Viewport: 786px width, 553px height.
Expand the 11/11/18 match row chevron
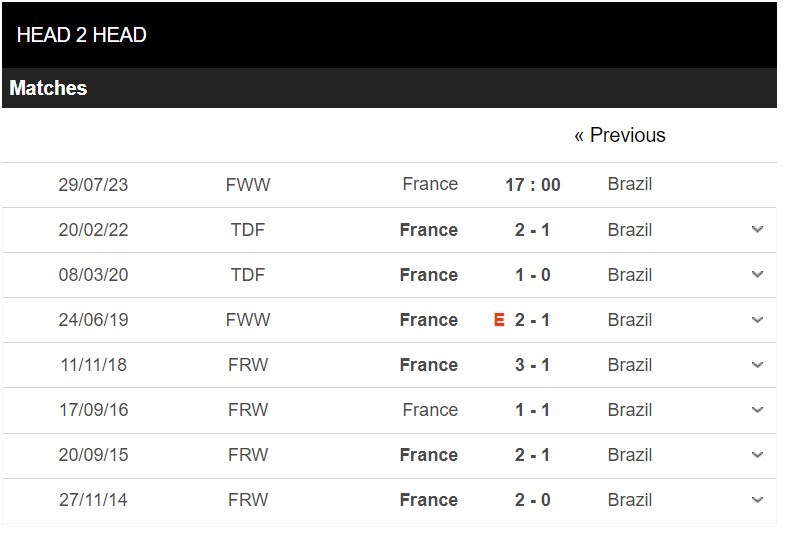point(757,364)
